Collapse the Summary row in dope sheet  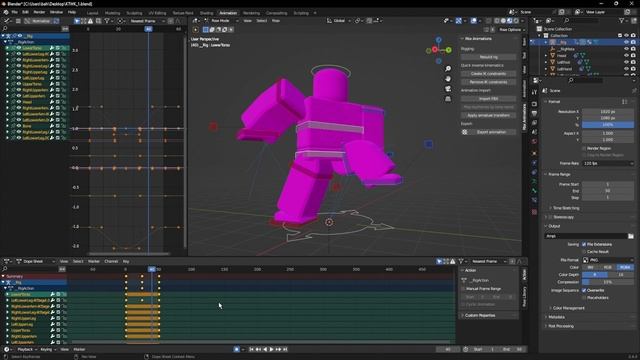3,276
